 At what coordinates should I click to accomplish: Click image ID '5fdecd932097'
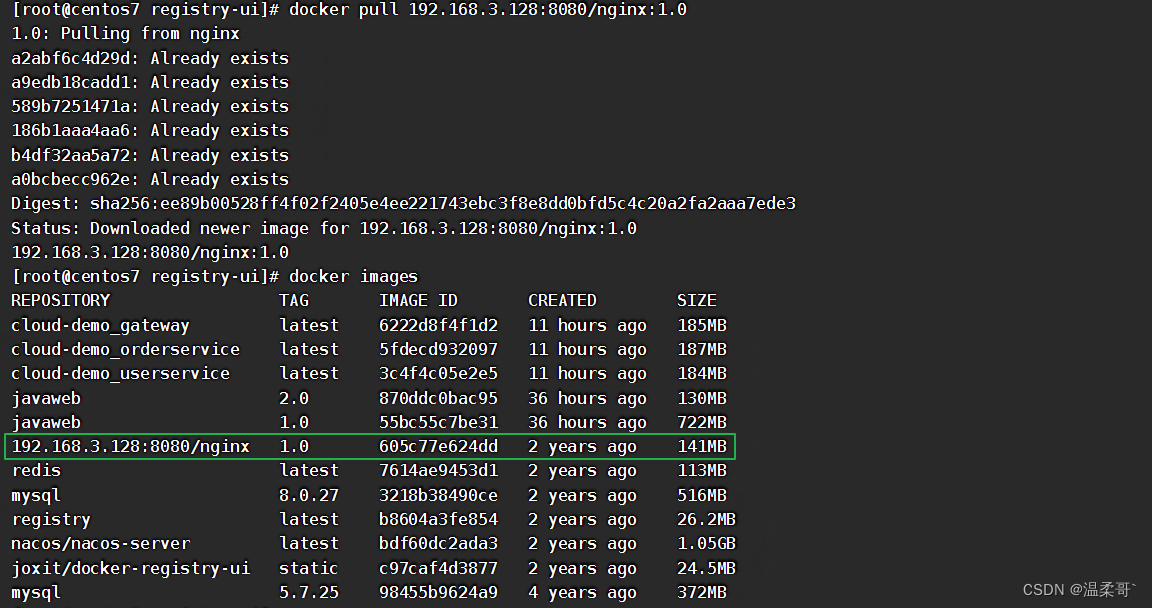[439, 350]
